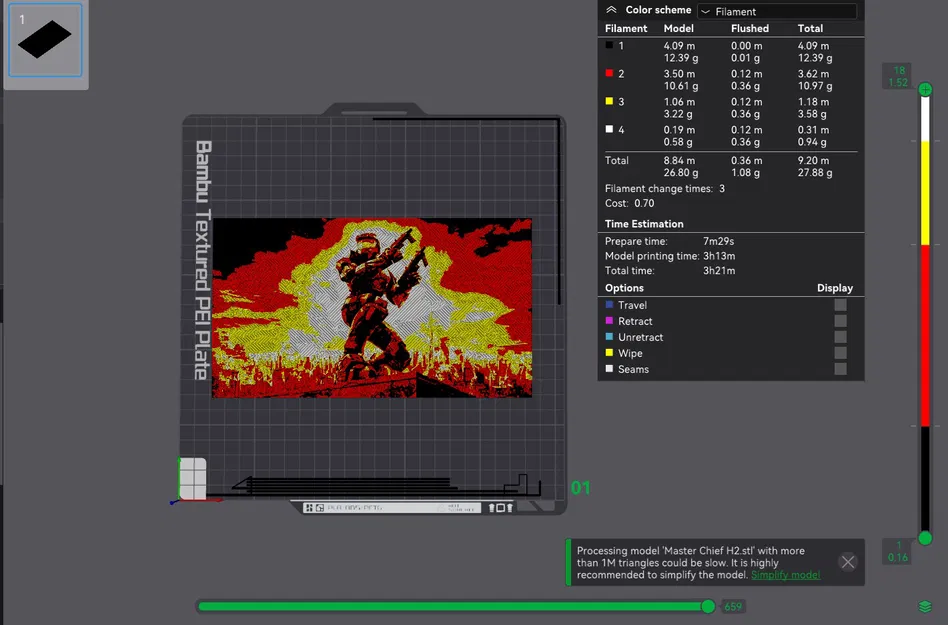Click the yellow swatch for Filament 3
Screen dimensions: 948x625
(609, 101)
